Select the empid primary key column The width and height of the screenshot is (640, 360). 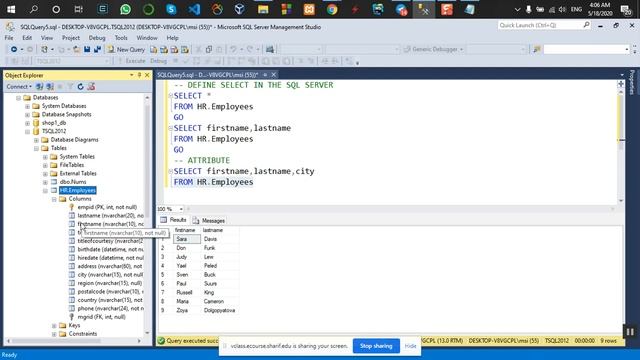[107, 207]
